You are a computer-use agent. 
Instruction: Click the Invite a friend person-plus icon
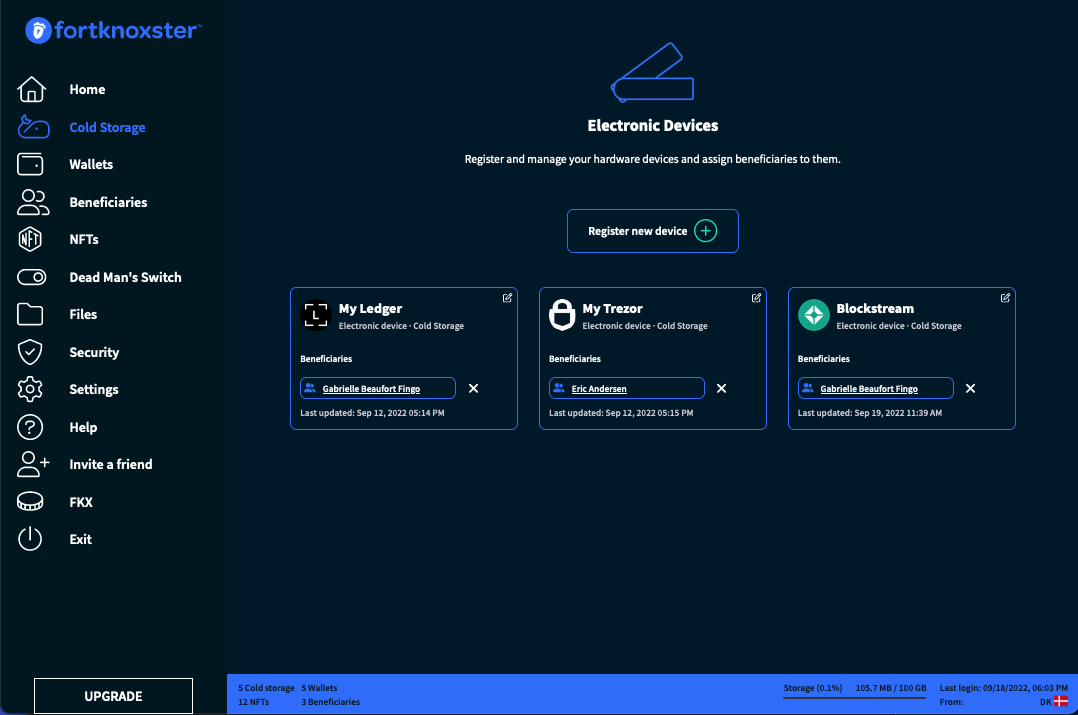[33, 464]
